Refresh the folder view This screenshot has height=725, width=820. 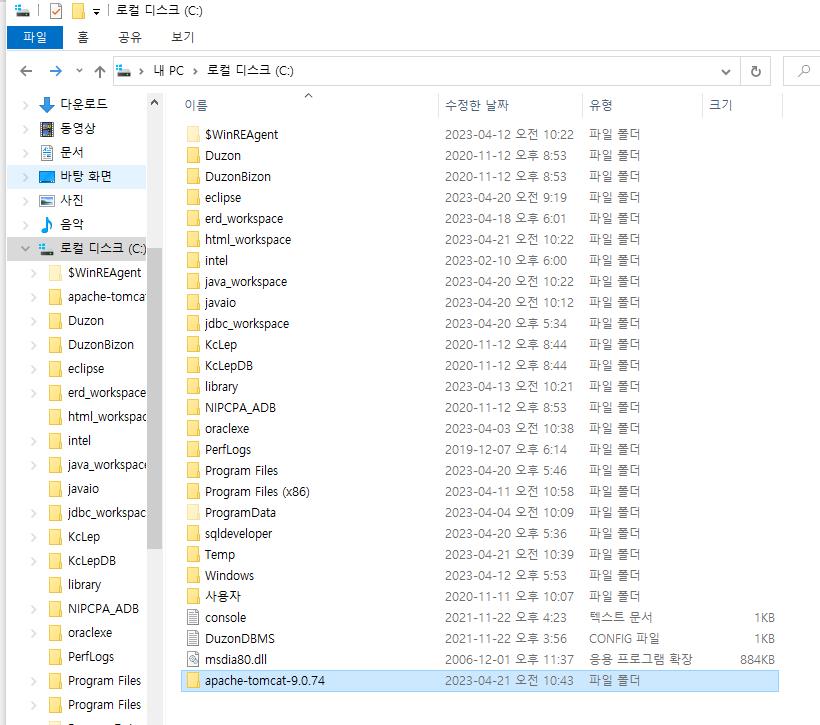[x=755, y=71]
